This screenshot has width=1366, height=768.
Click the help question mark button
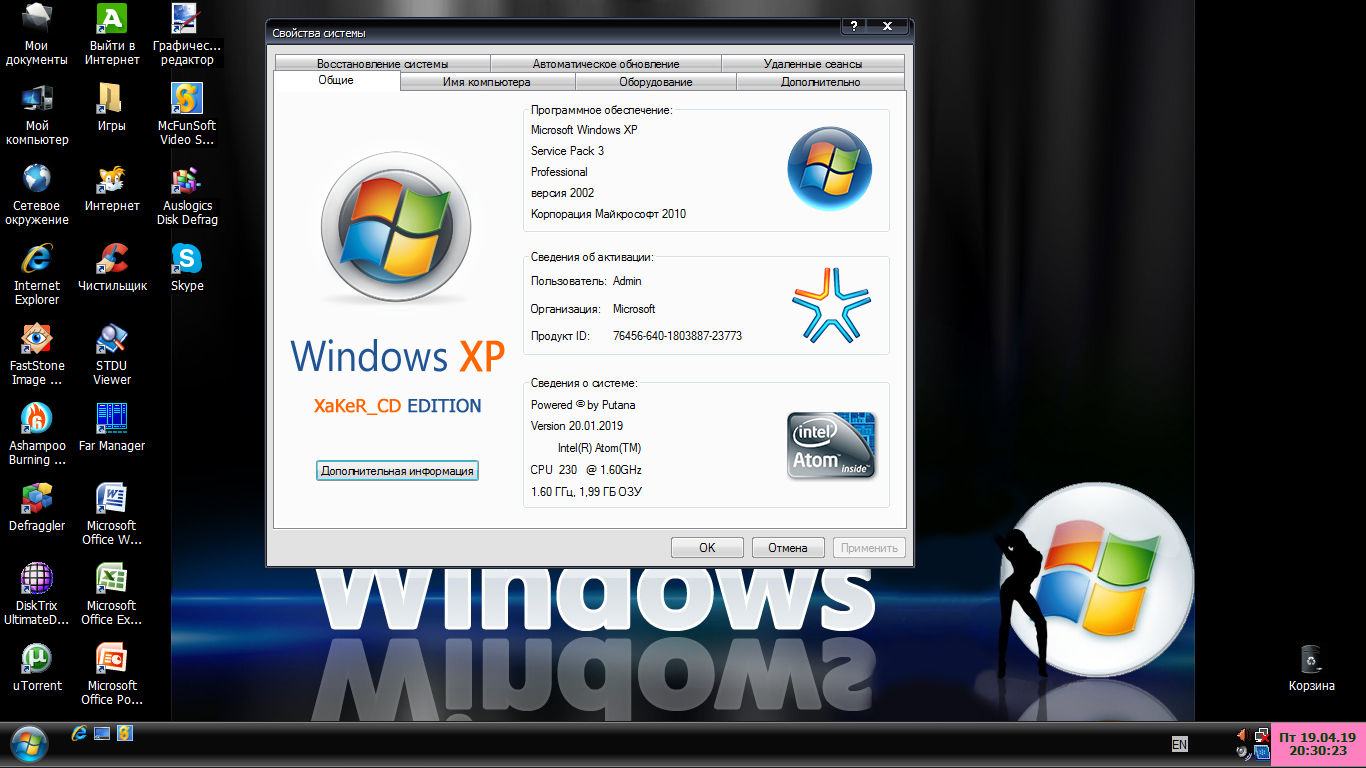tap(854, 26)
